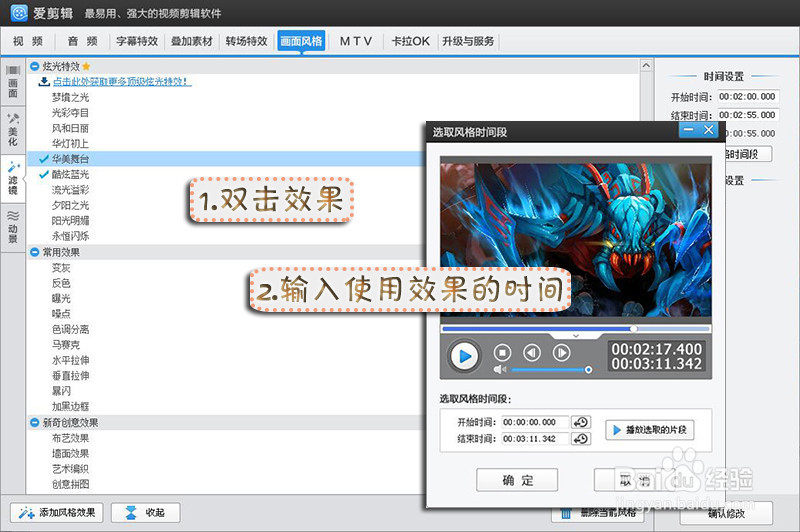This screenshot has width=800, height=532.
Task: Select the 动景 sidebar category
Action: [13, 227]
